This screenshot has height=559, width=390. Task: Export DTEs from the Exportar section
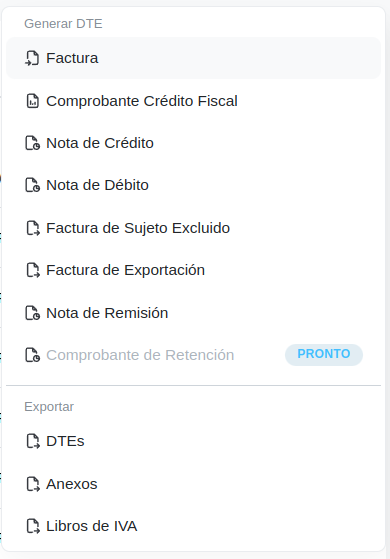coord(194,441)
